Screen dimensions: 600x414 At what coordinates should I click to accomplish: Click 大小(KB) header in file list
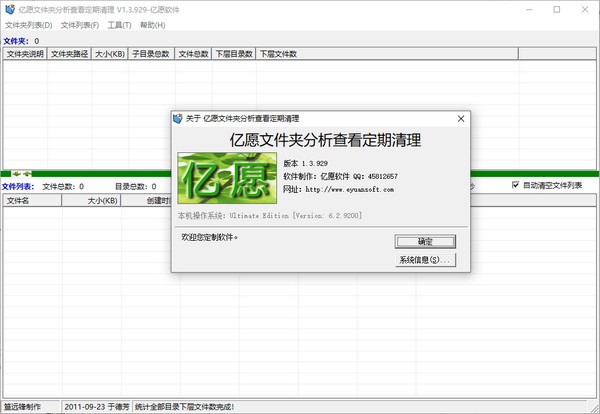pyautogui.click(x=91, y=200)
